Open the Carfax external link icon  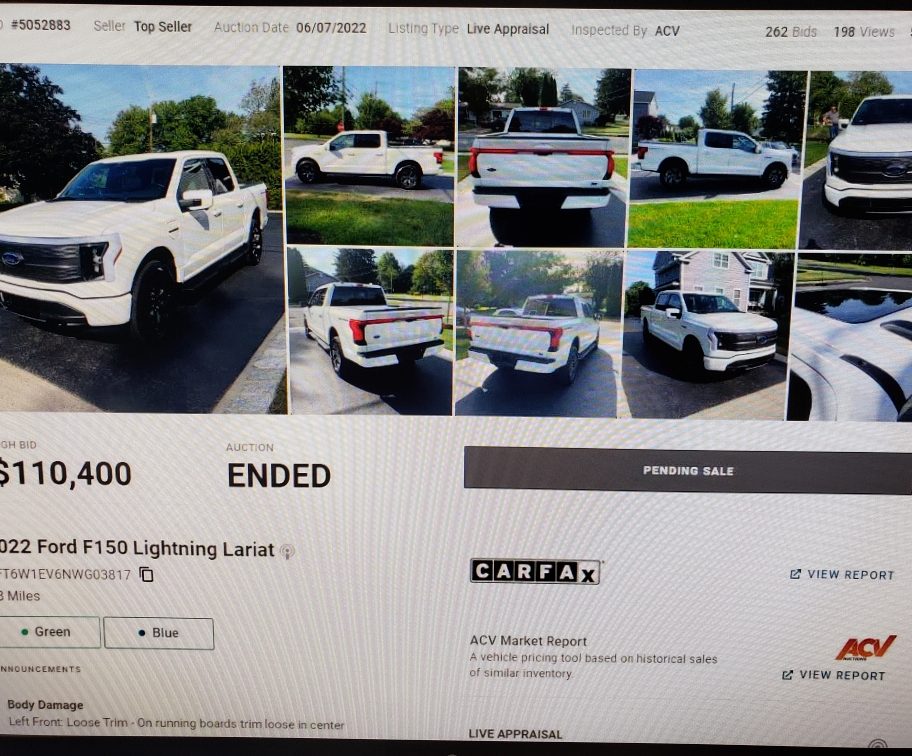coord(795,574)
